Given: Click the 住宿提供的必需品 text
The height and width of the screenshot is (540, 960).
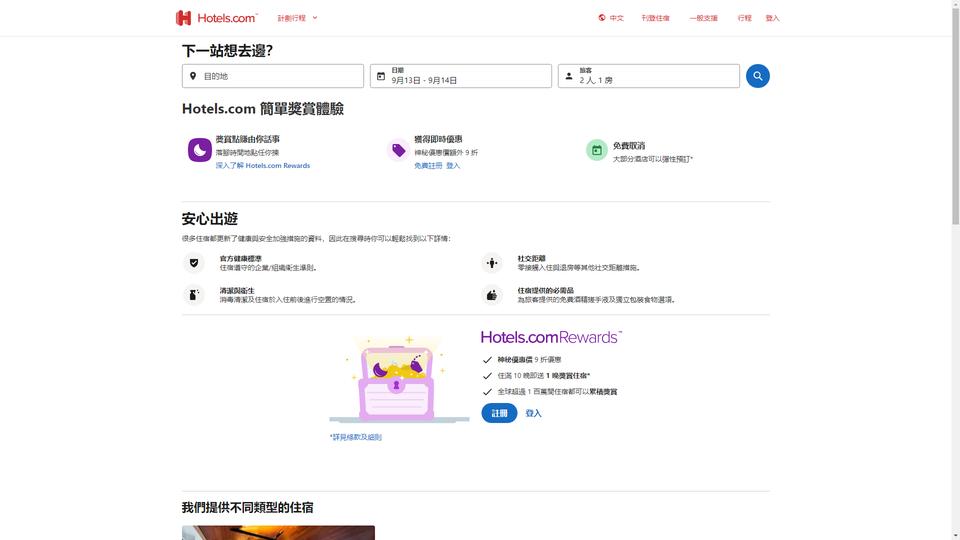Looking at the screenshot, I should [x=546, y=291].
